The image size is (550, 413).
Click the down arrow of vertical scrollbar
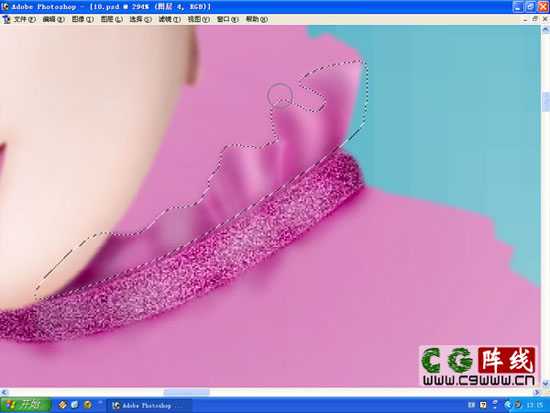point(545,383)
